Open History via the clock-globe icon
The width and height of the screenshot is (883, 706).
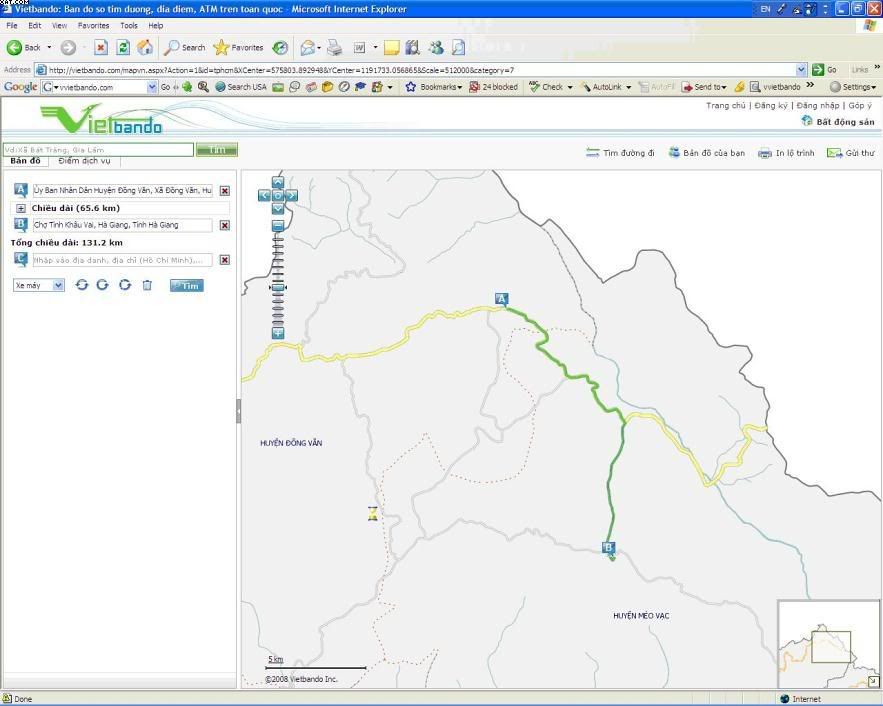(x=280, y=48)
